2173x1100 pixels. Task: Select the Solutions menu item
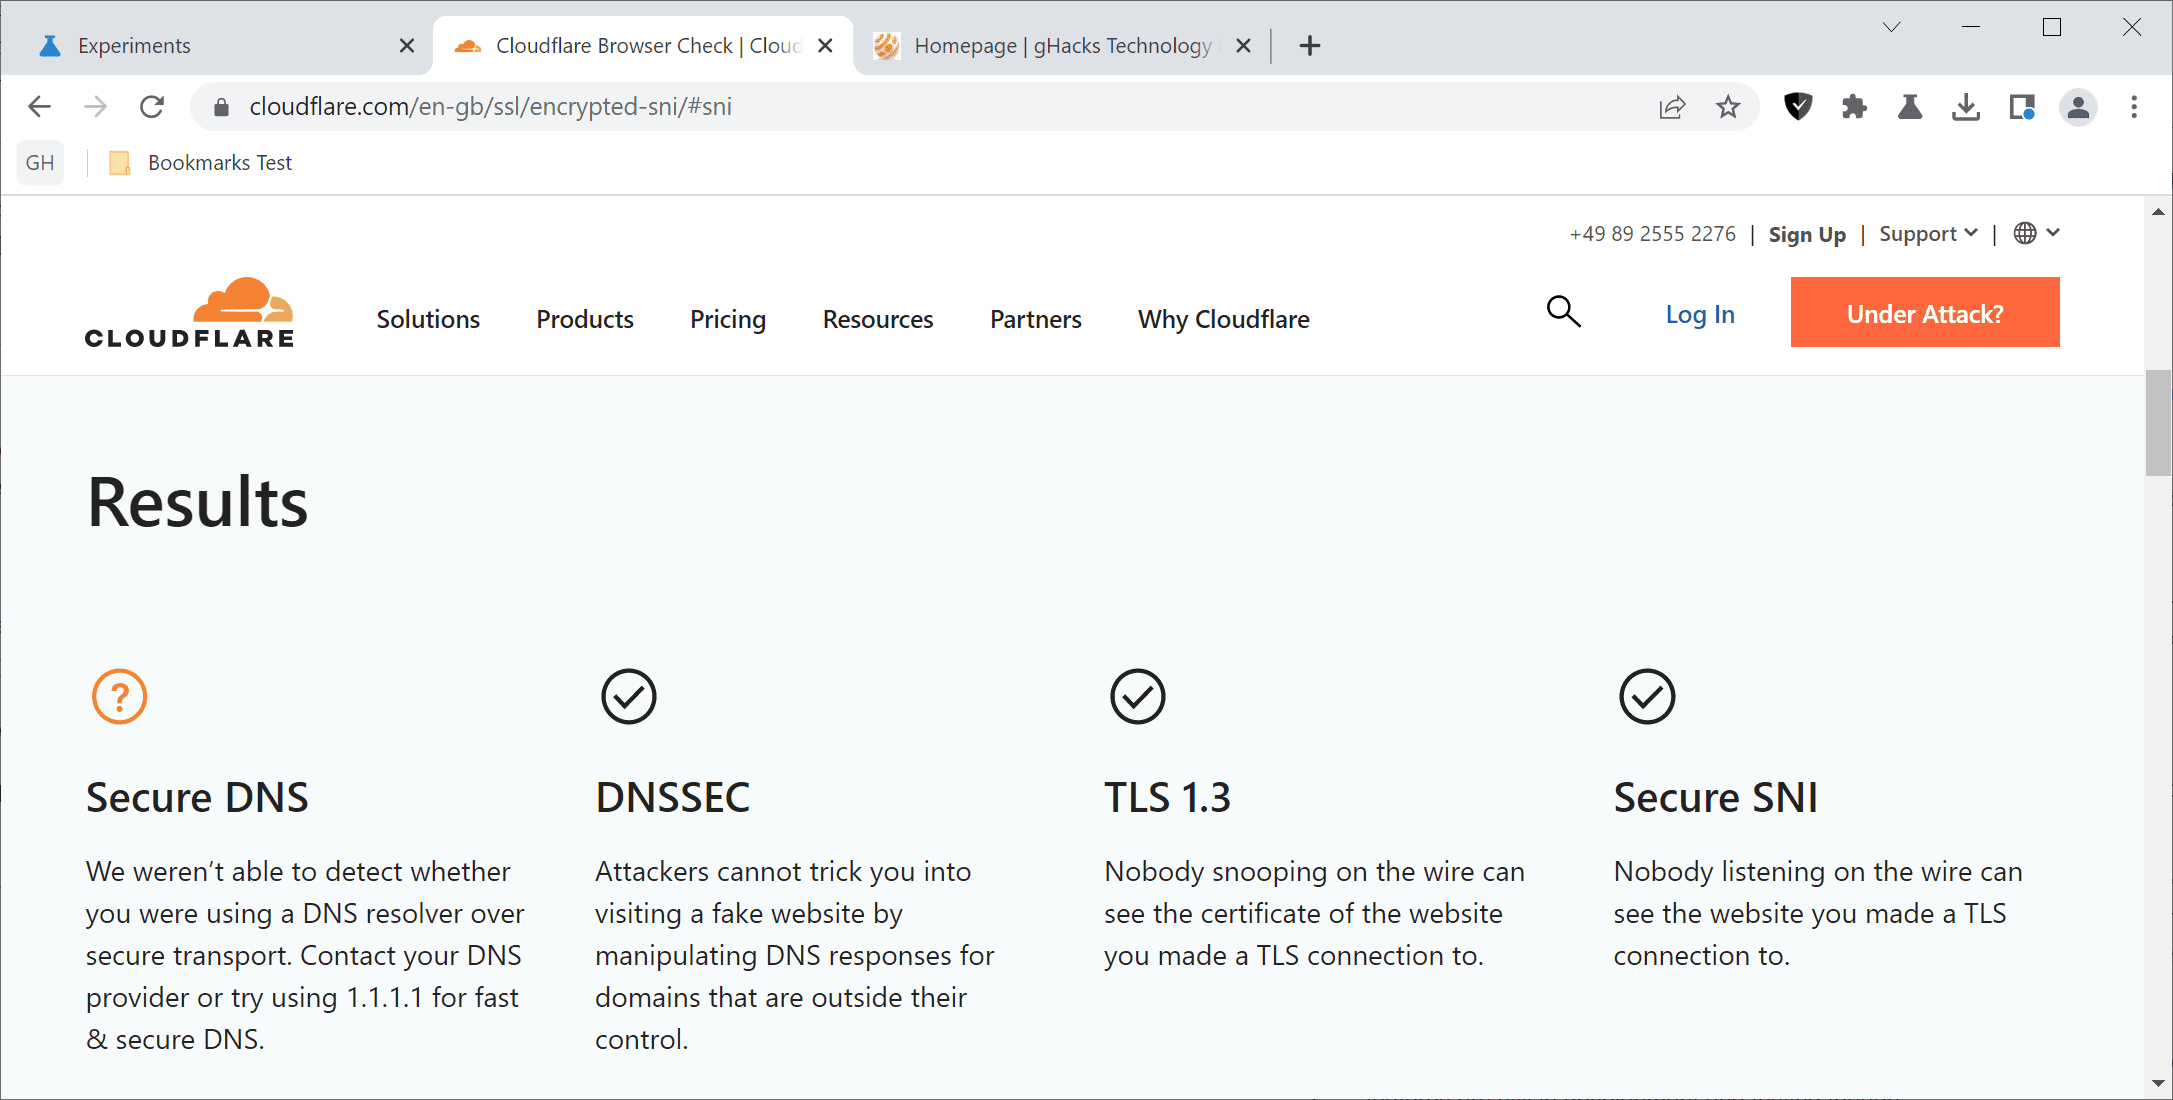(426, 318)
